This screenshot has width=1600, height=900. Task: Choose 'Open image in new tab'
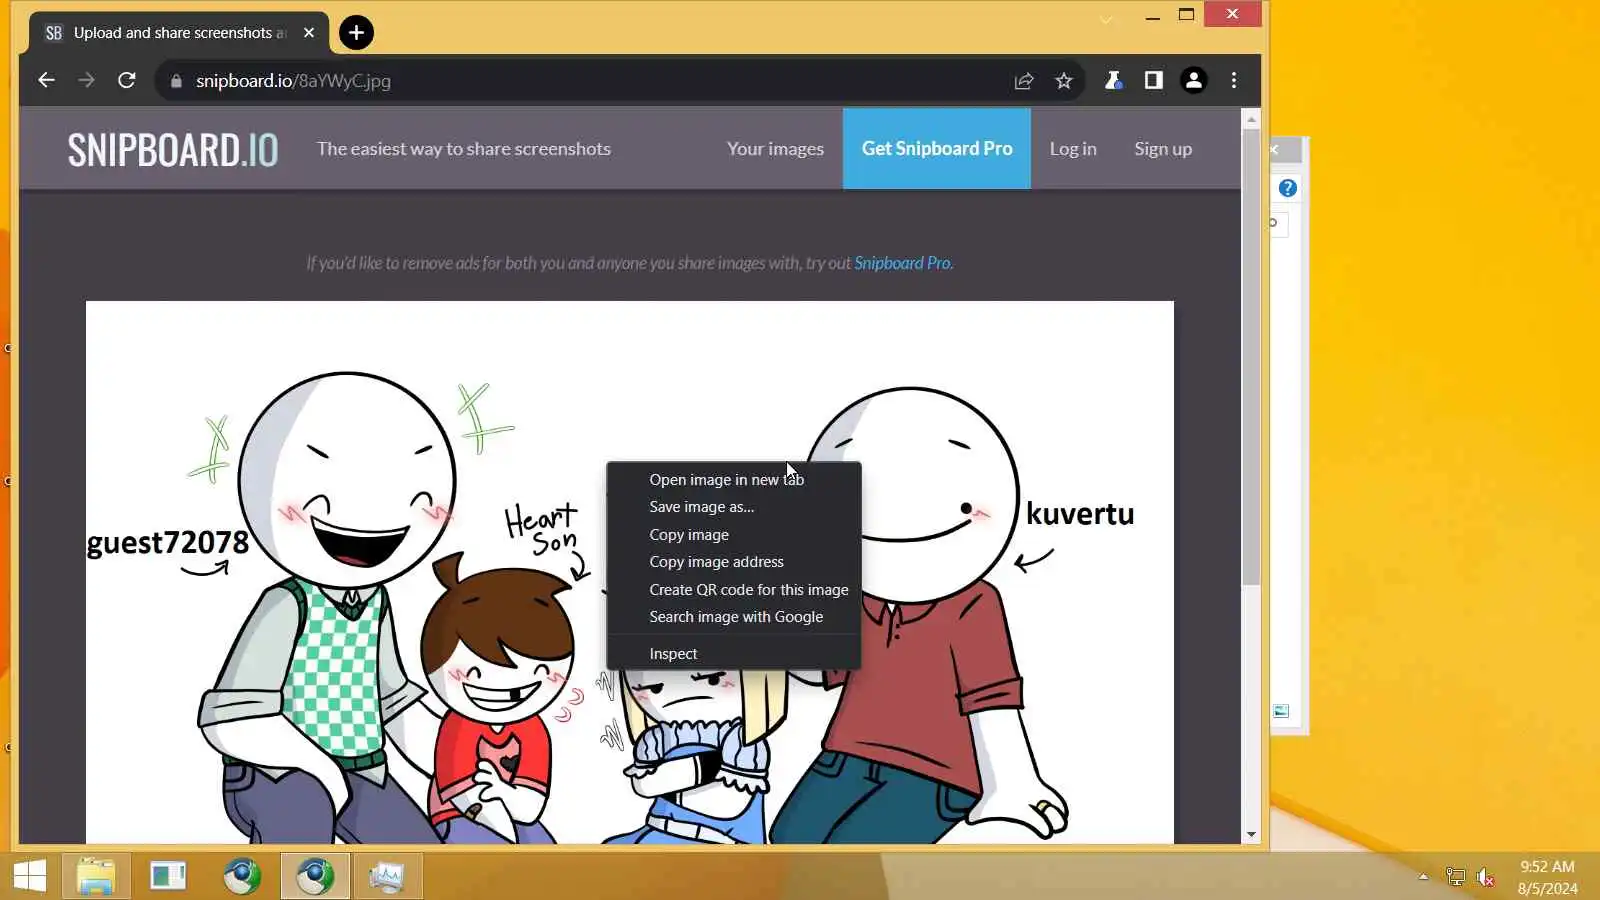coord(734,480)
